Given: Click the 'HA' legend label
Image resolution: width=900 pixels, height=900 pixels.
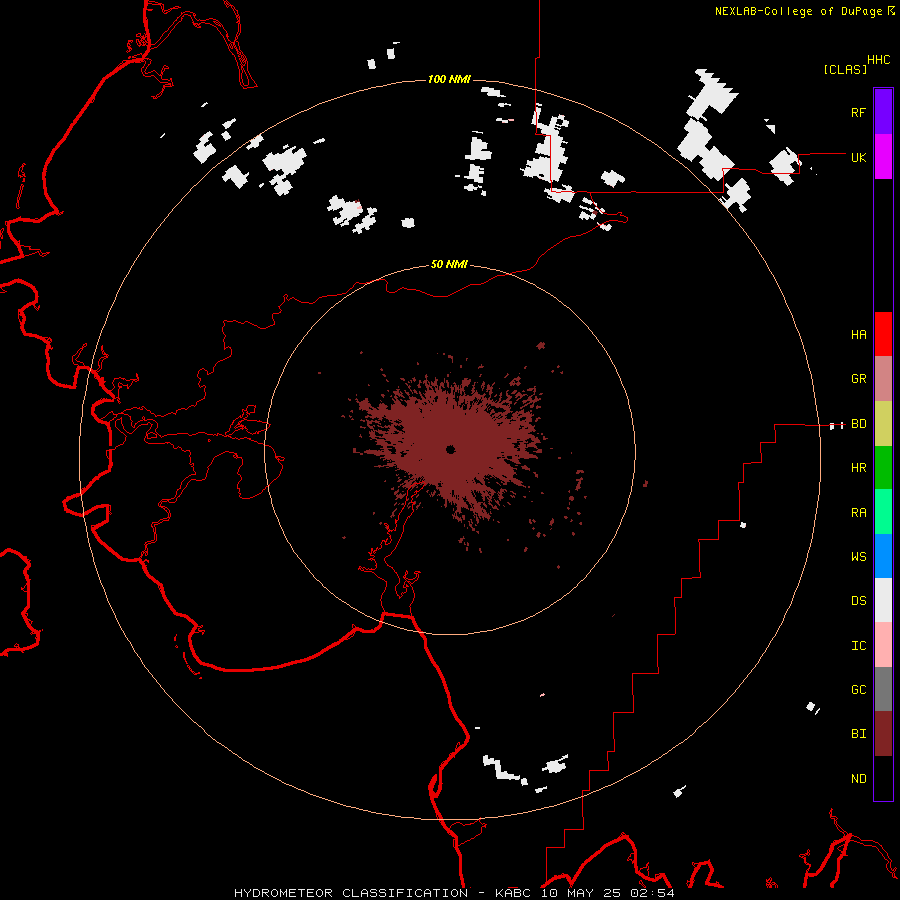Looking at the screenshot, I should coord(859,335).
